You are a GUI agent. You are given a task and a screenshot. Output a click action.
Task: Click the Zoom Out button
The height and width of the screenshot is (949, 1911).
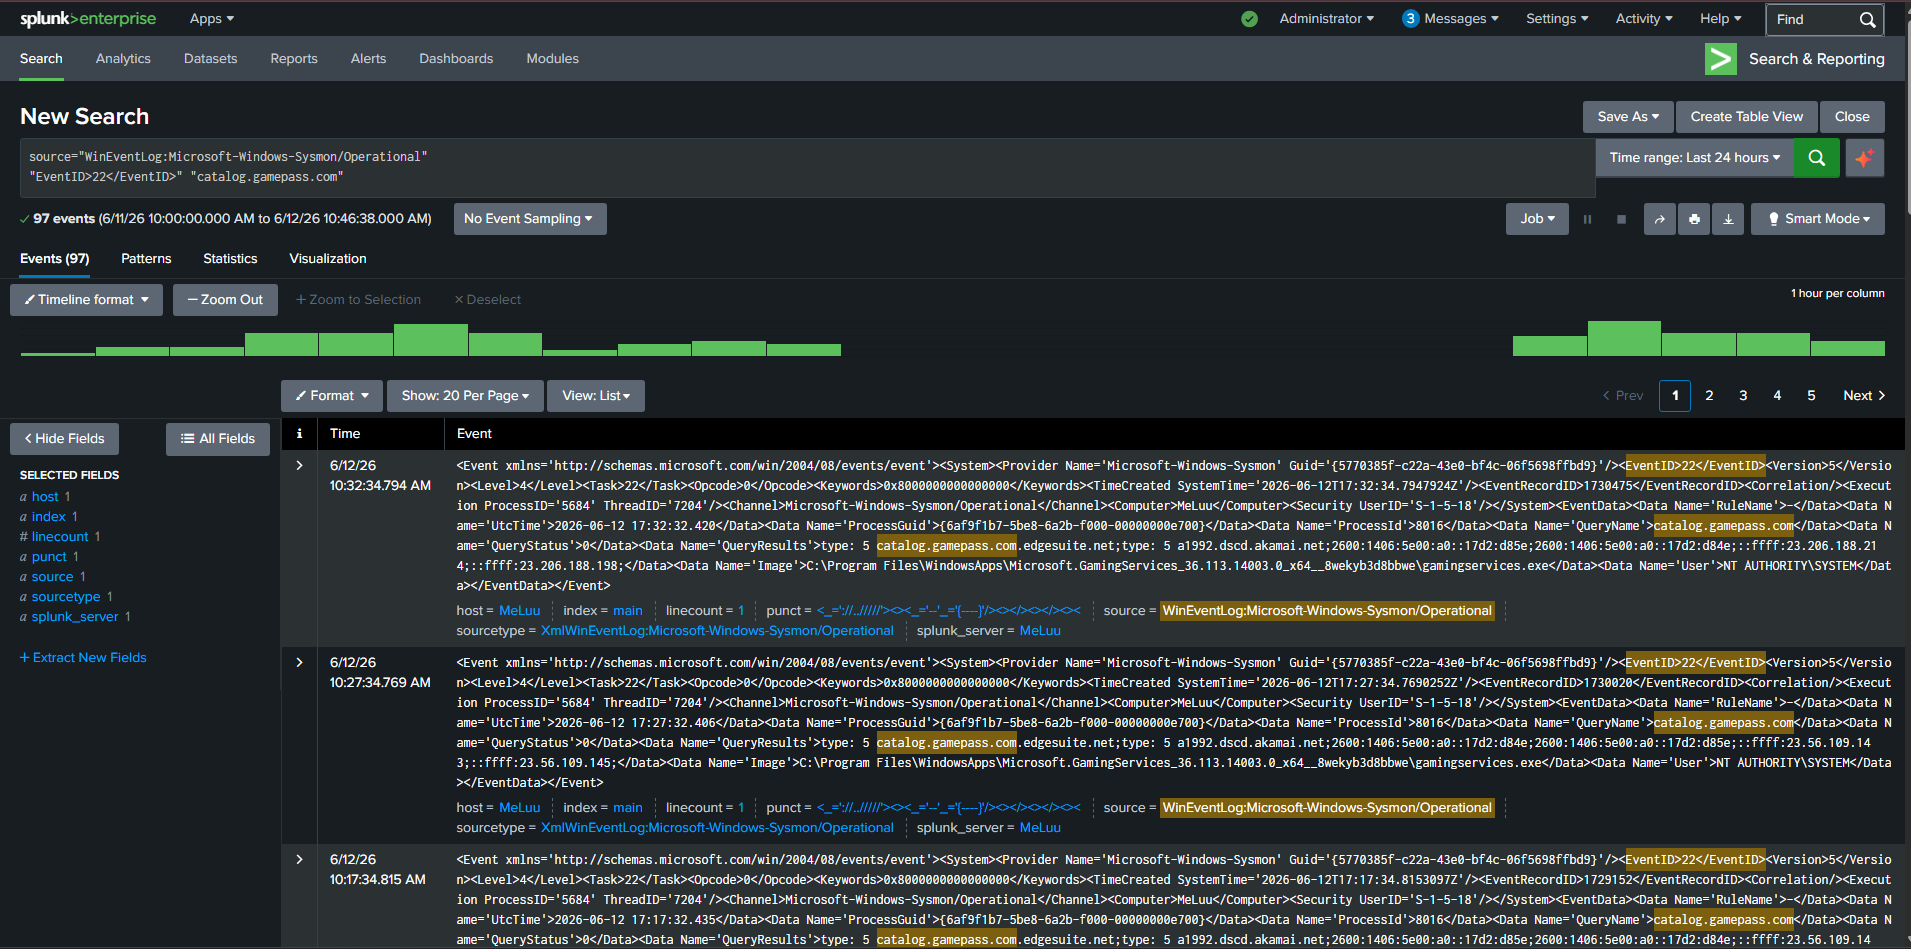tap(225, 300)
